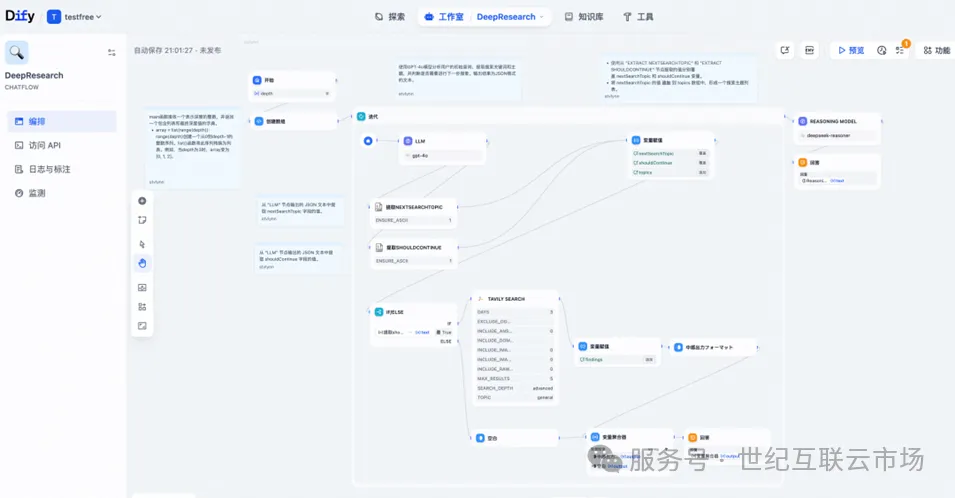This screenshot has width=955, height=498.
Task: Open the testfree workspace dropdown
Action: 75,17
